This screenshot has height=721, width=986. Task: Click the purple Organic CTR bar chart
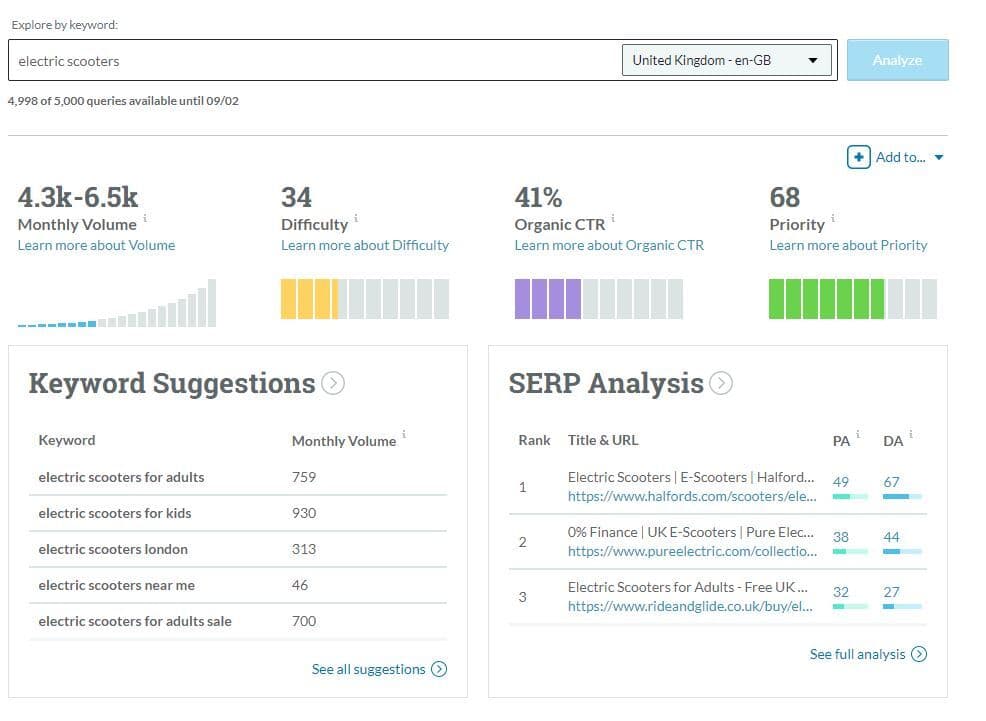[x=599, y=299]
